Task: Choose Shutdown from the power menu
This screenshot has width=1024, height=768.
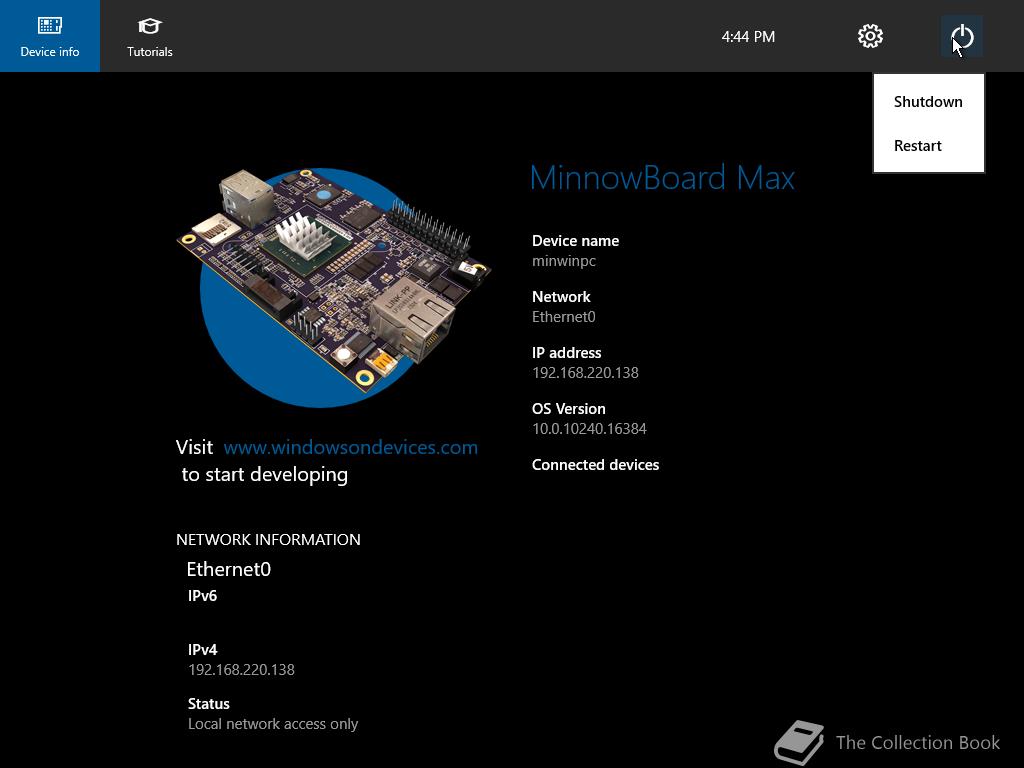Action: point(928,102)
